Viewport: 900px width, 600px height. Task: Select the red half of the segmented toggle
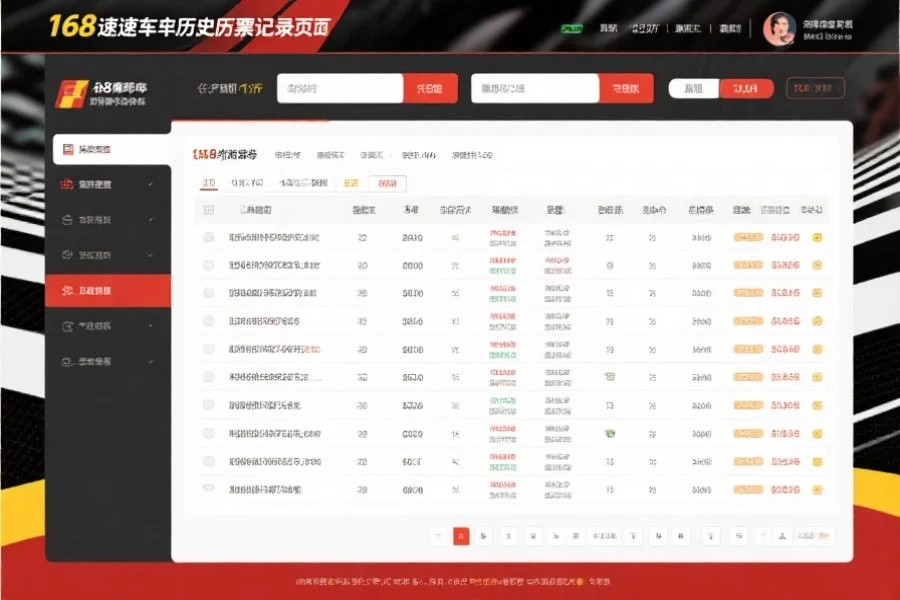(x=746, y=88)
